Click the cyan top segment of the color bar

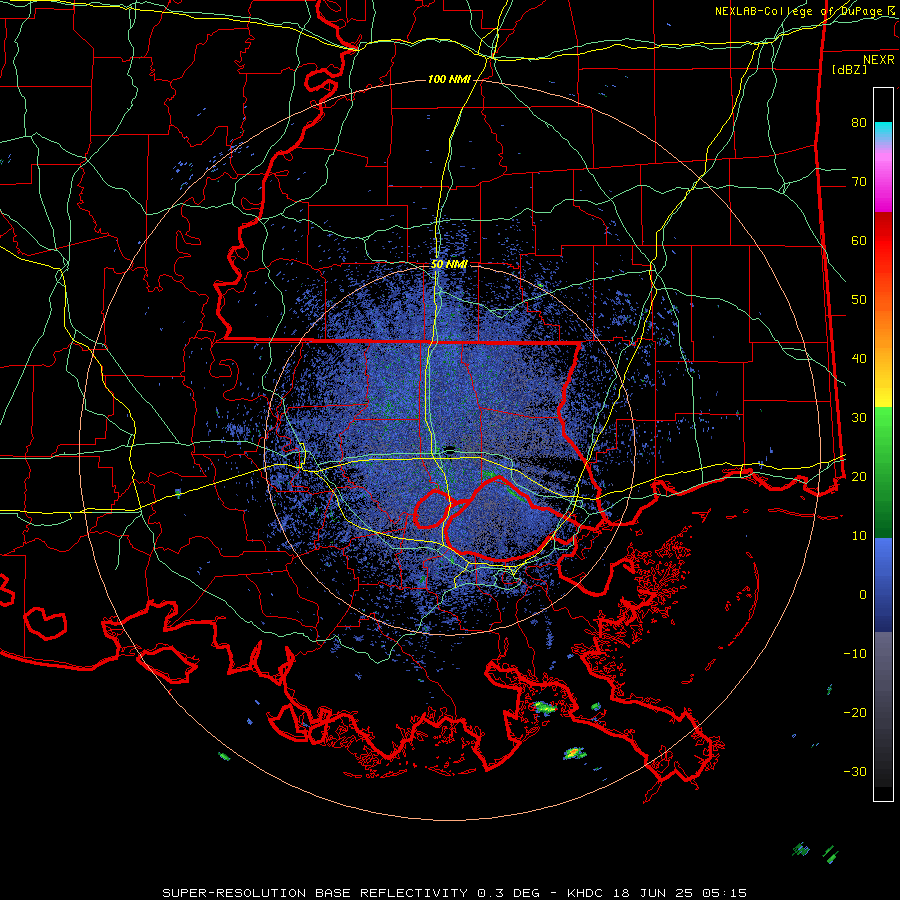click(883, 132)
